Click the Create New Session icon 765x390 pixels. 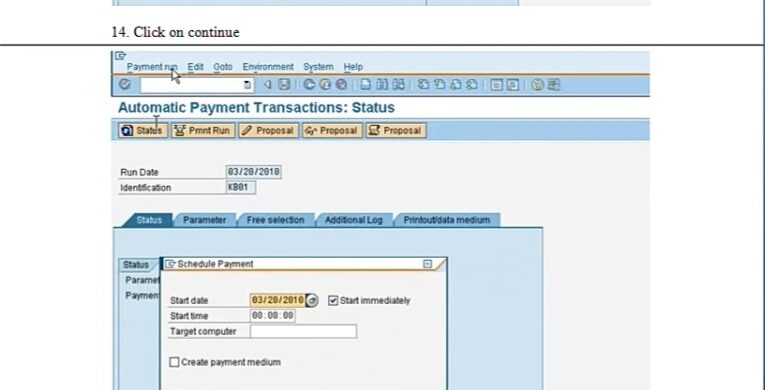(496, 84)
